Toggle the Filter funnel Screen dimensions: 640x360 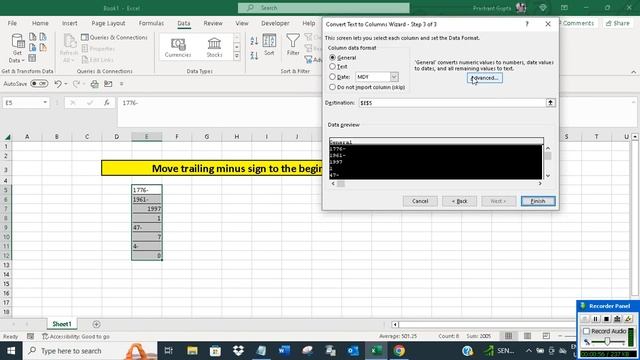click(293, 45)
